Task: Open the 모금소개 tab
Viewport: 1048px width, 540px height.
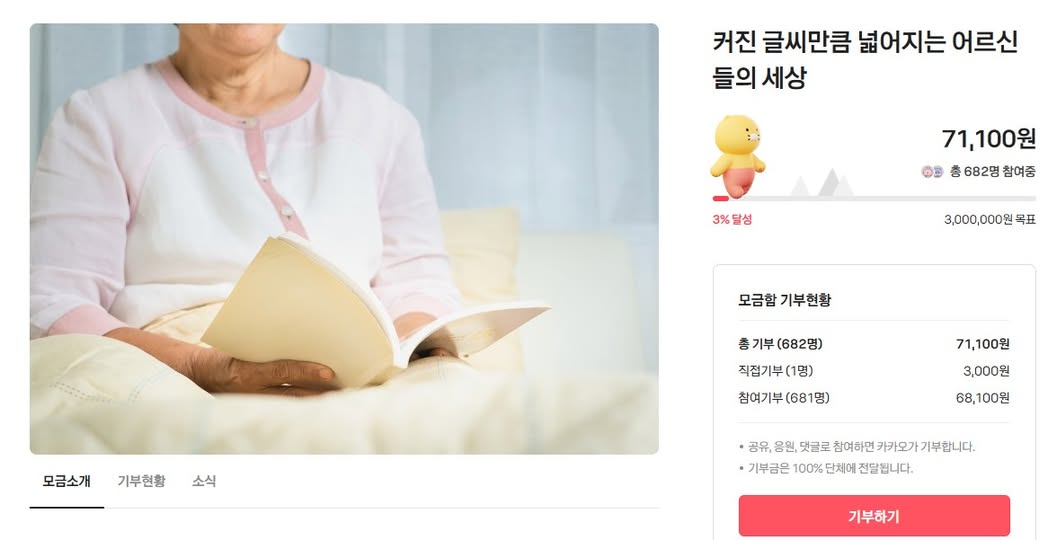Action: (67, 481)
